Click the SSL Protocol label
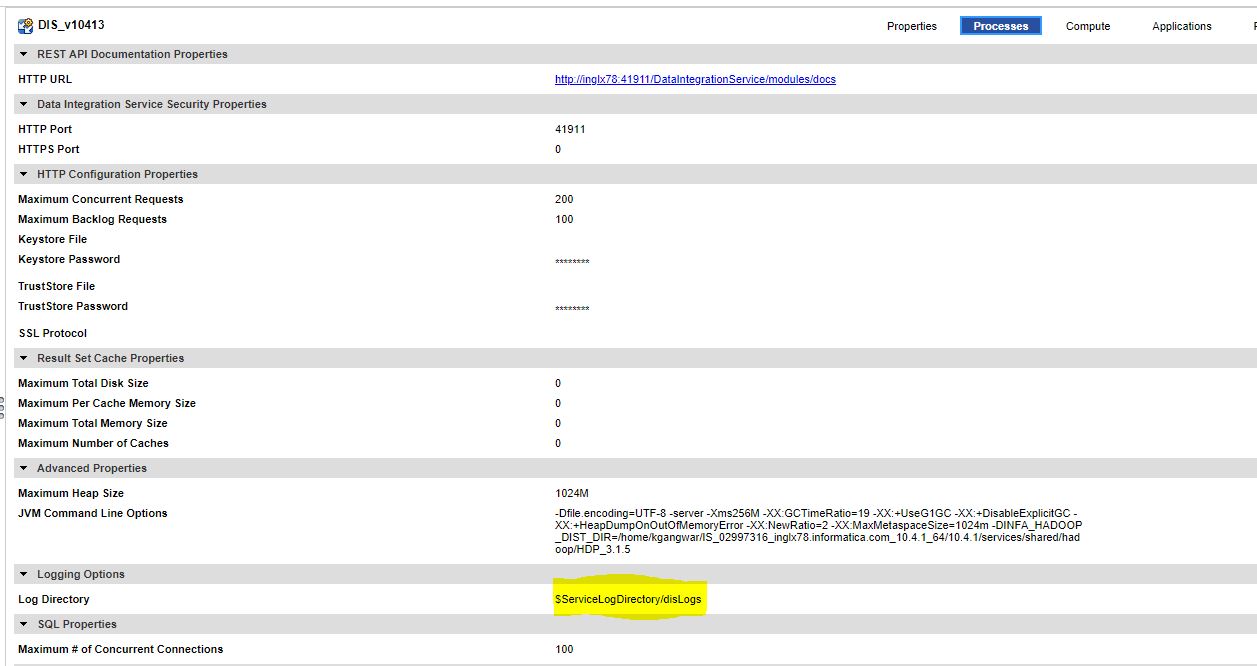Image resolution: width=1257 pixels, height=666 pixels. (53, 333)
